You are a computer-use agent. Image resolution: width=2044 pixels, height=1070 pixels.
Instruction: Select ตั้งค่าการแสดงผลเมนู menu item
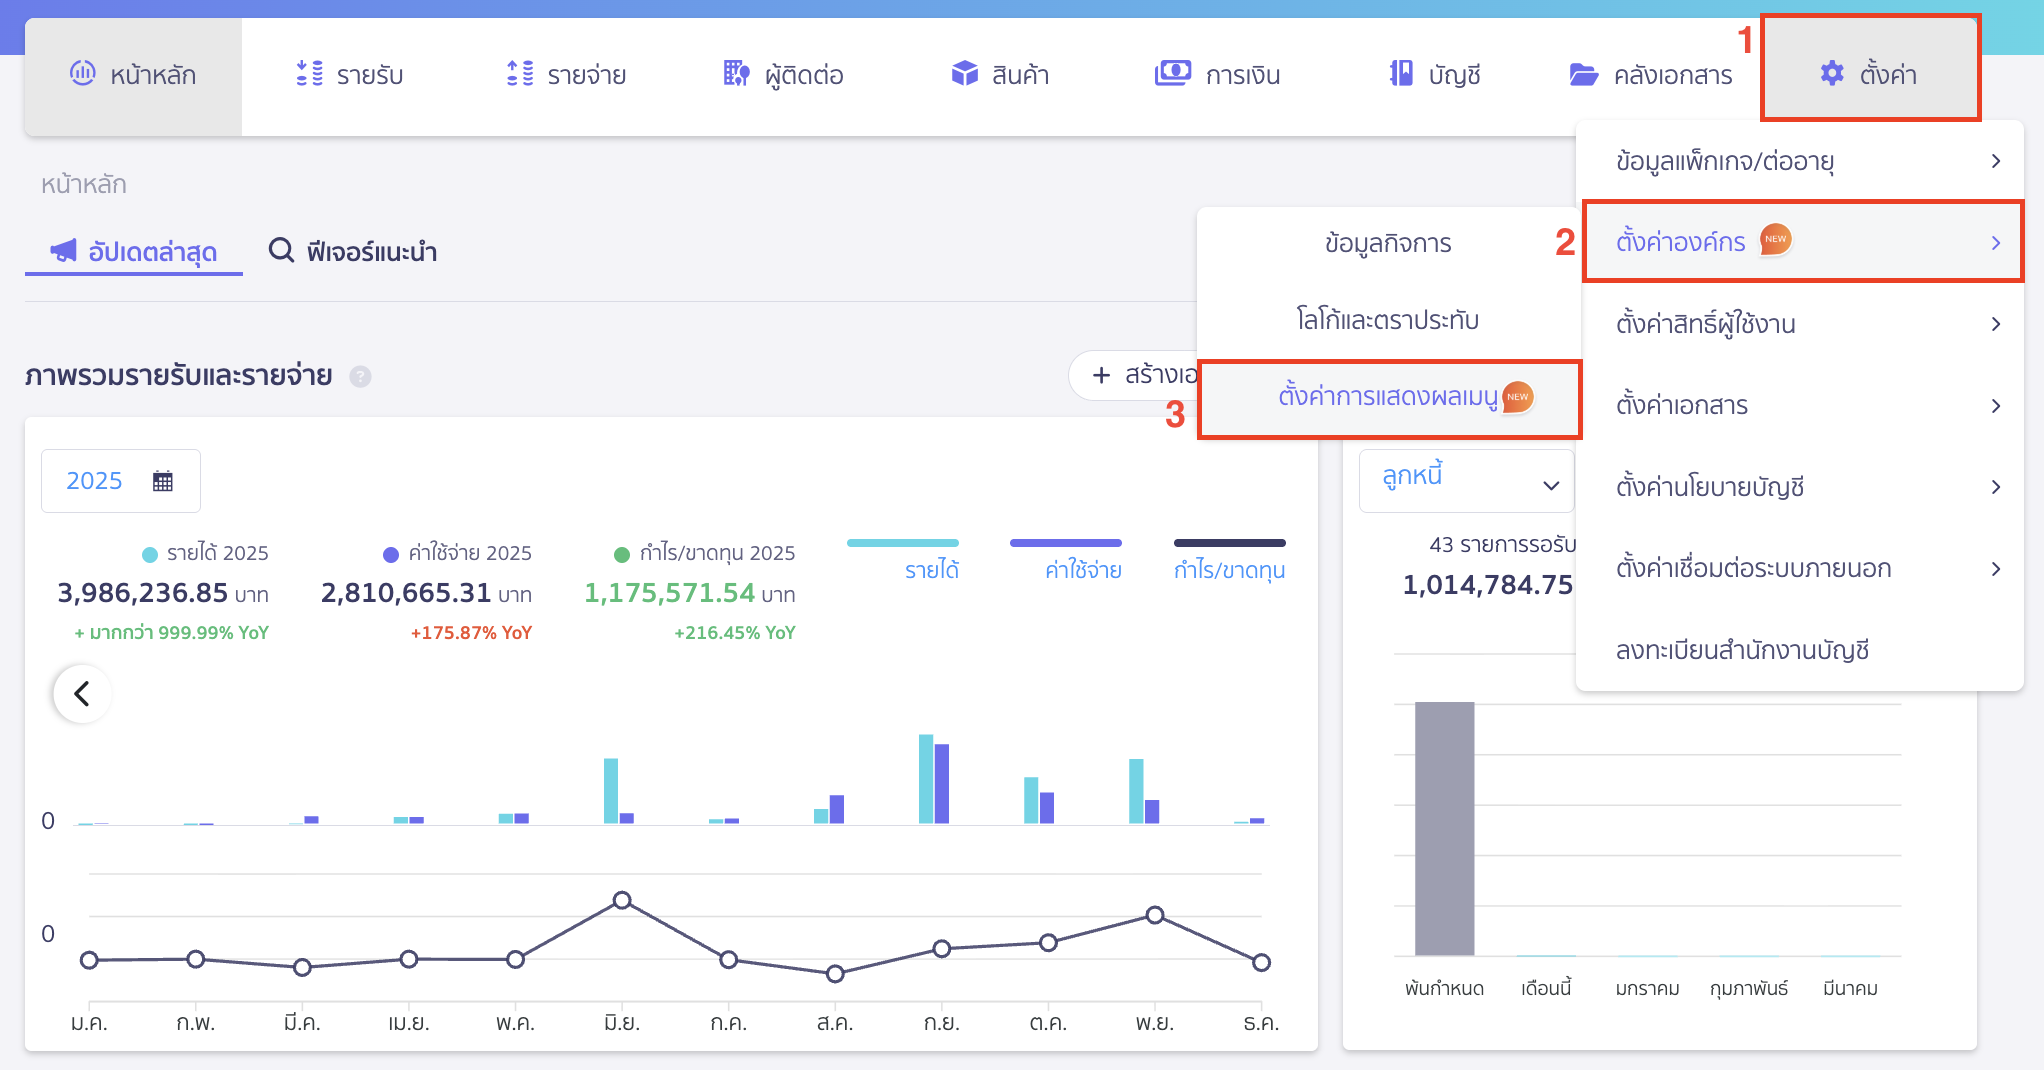click(1388, 397)
